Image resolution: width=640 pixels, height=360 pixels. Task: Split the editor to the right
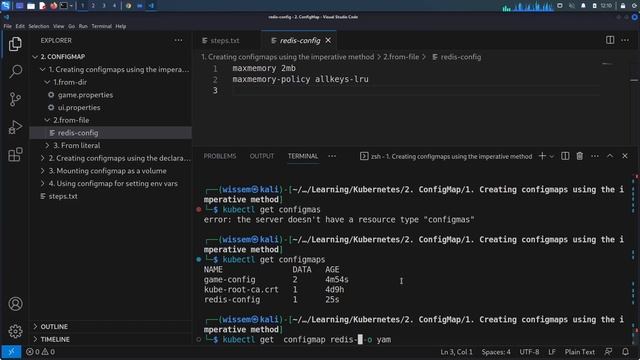click(610, 40)
